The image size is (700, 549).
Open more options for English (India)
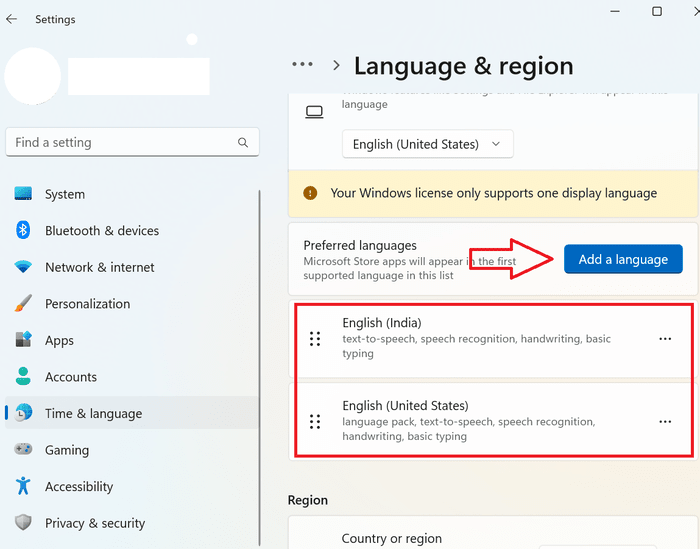[665, 339]
